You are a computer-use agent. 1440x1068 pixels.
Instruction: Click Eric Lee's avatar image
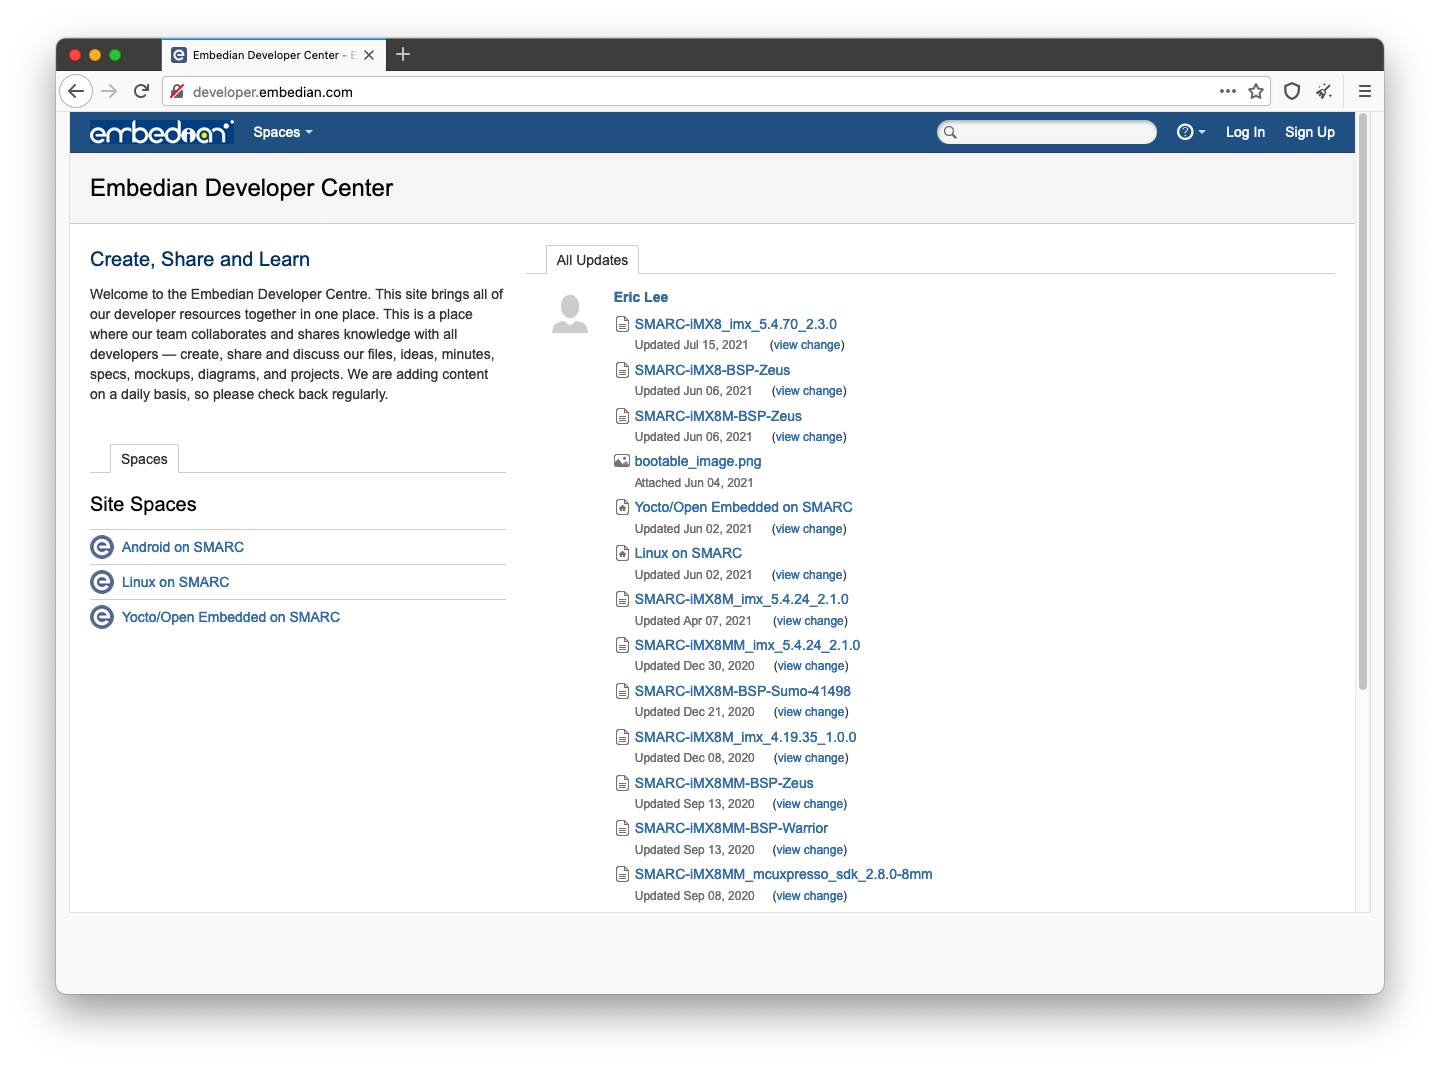[x=570, y=314]
